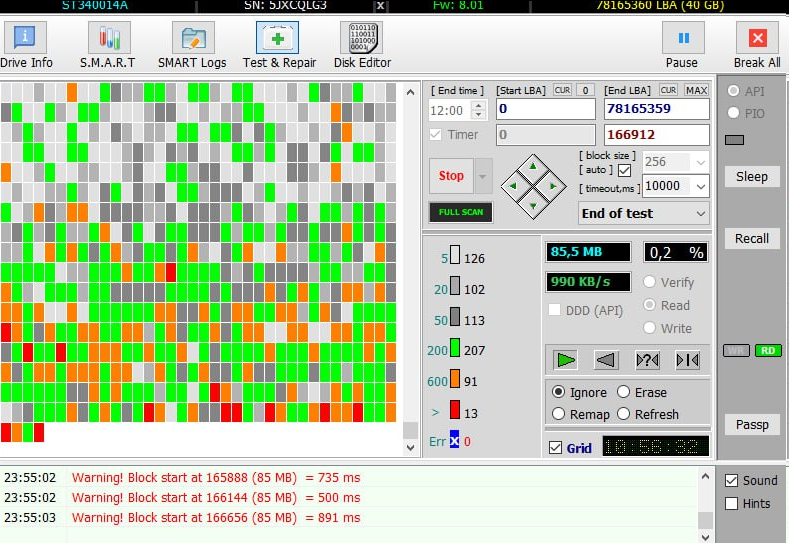Select the Verify test mode
Viewport: 789px width, 543px height.
point(649,282)
